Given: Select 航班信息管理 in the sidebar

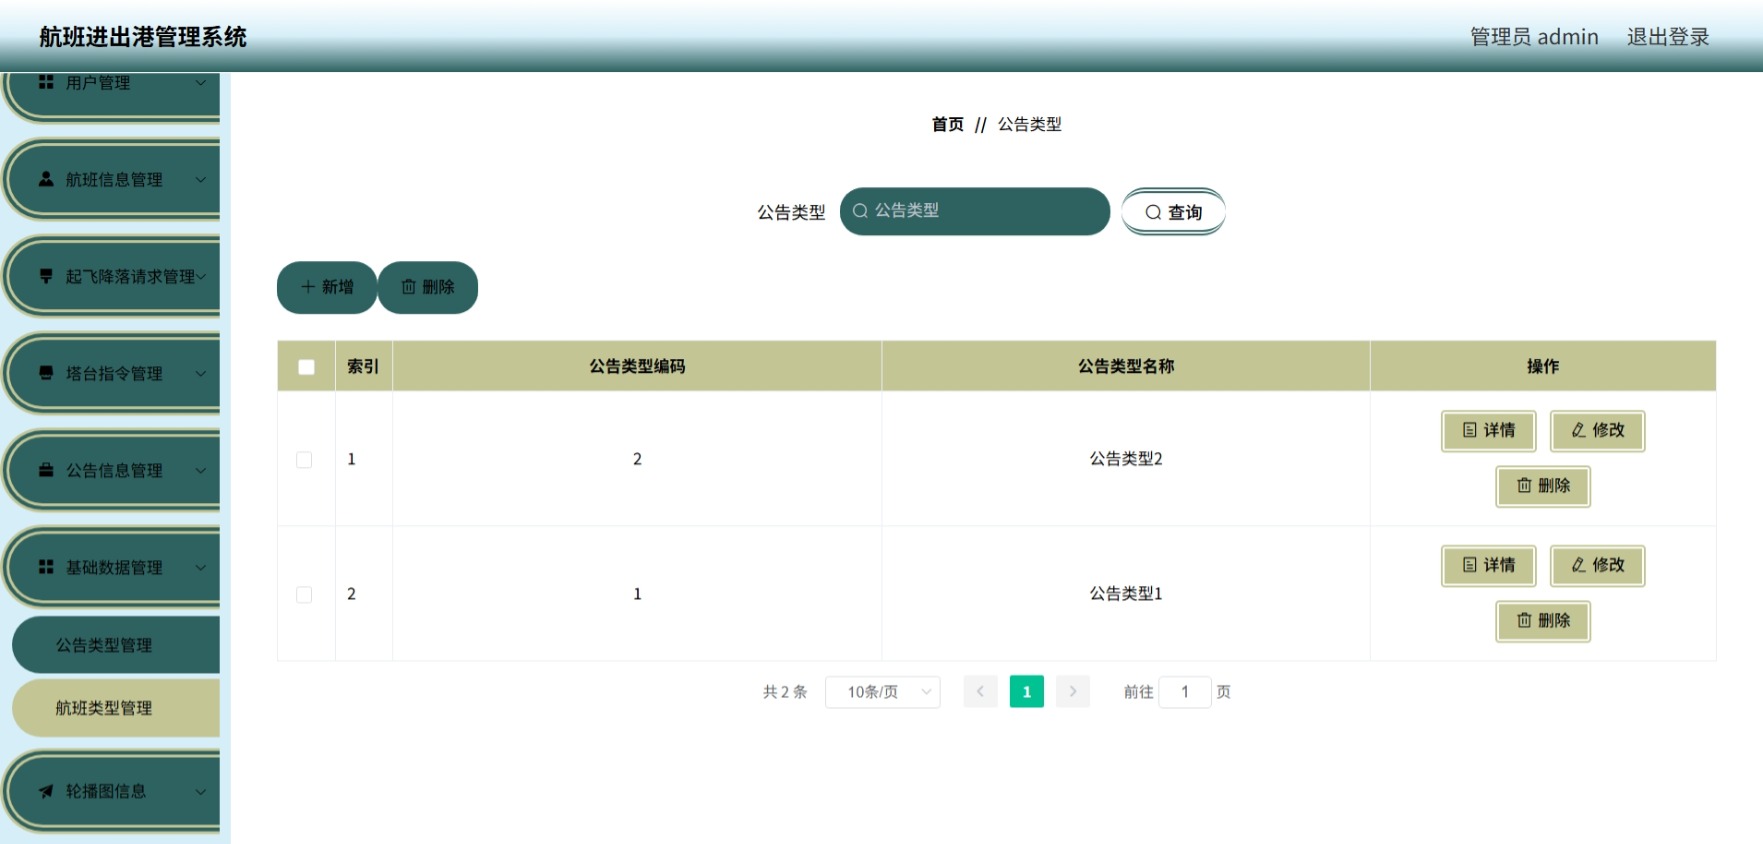Looking at the screenshot, I should coord(112,180).
